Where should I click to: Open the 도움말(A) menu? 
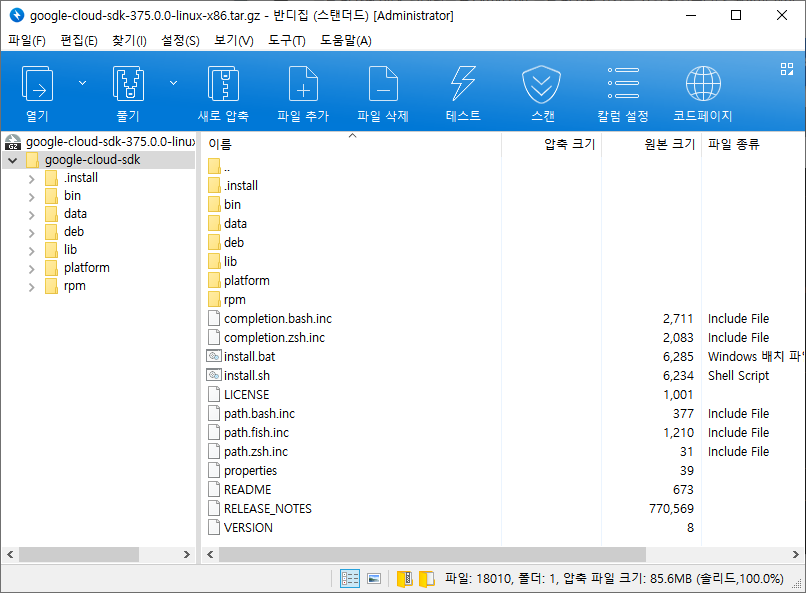click(x=346, y=40)
